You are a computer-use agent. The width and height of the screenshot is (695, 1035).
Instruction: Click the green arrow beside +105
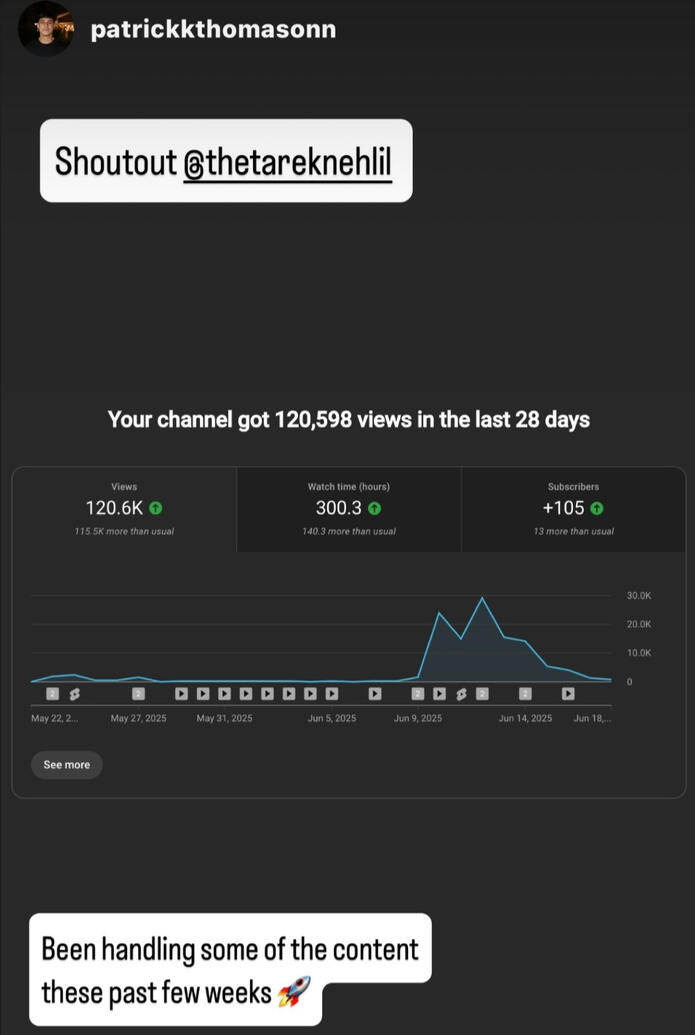point(597,508)
